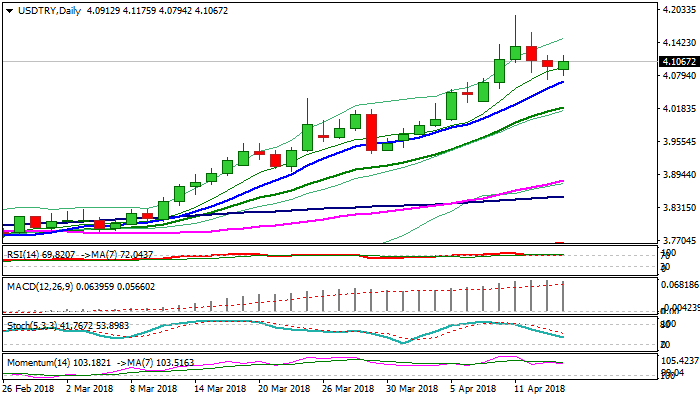700x400 pixels.
Task: Click the 4.20335 price axis level
Action: point(679,10)
